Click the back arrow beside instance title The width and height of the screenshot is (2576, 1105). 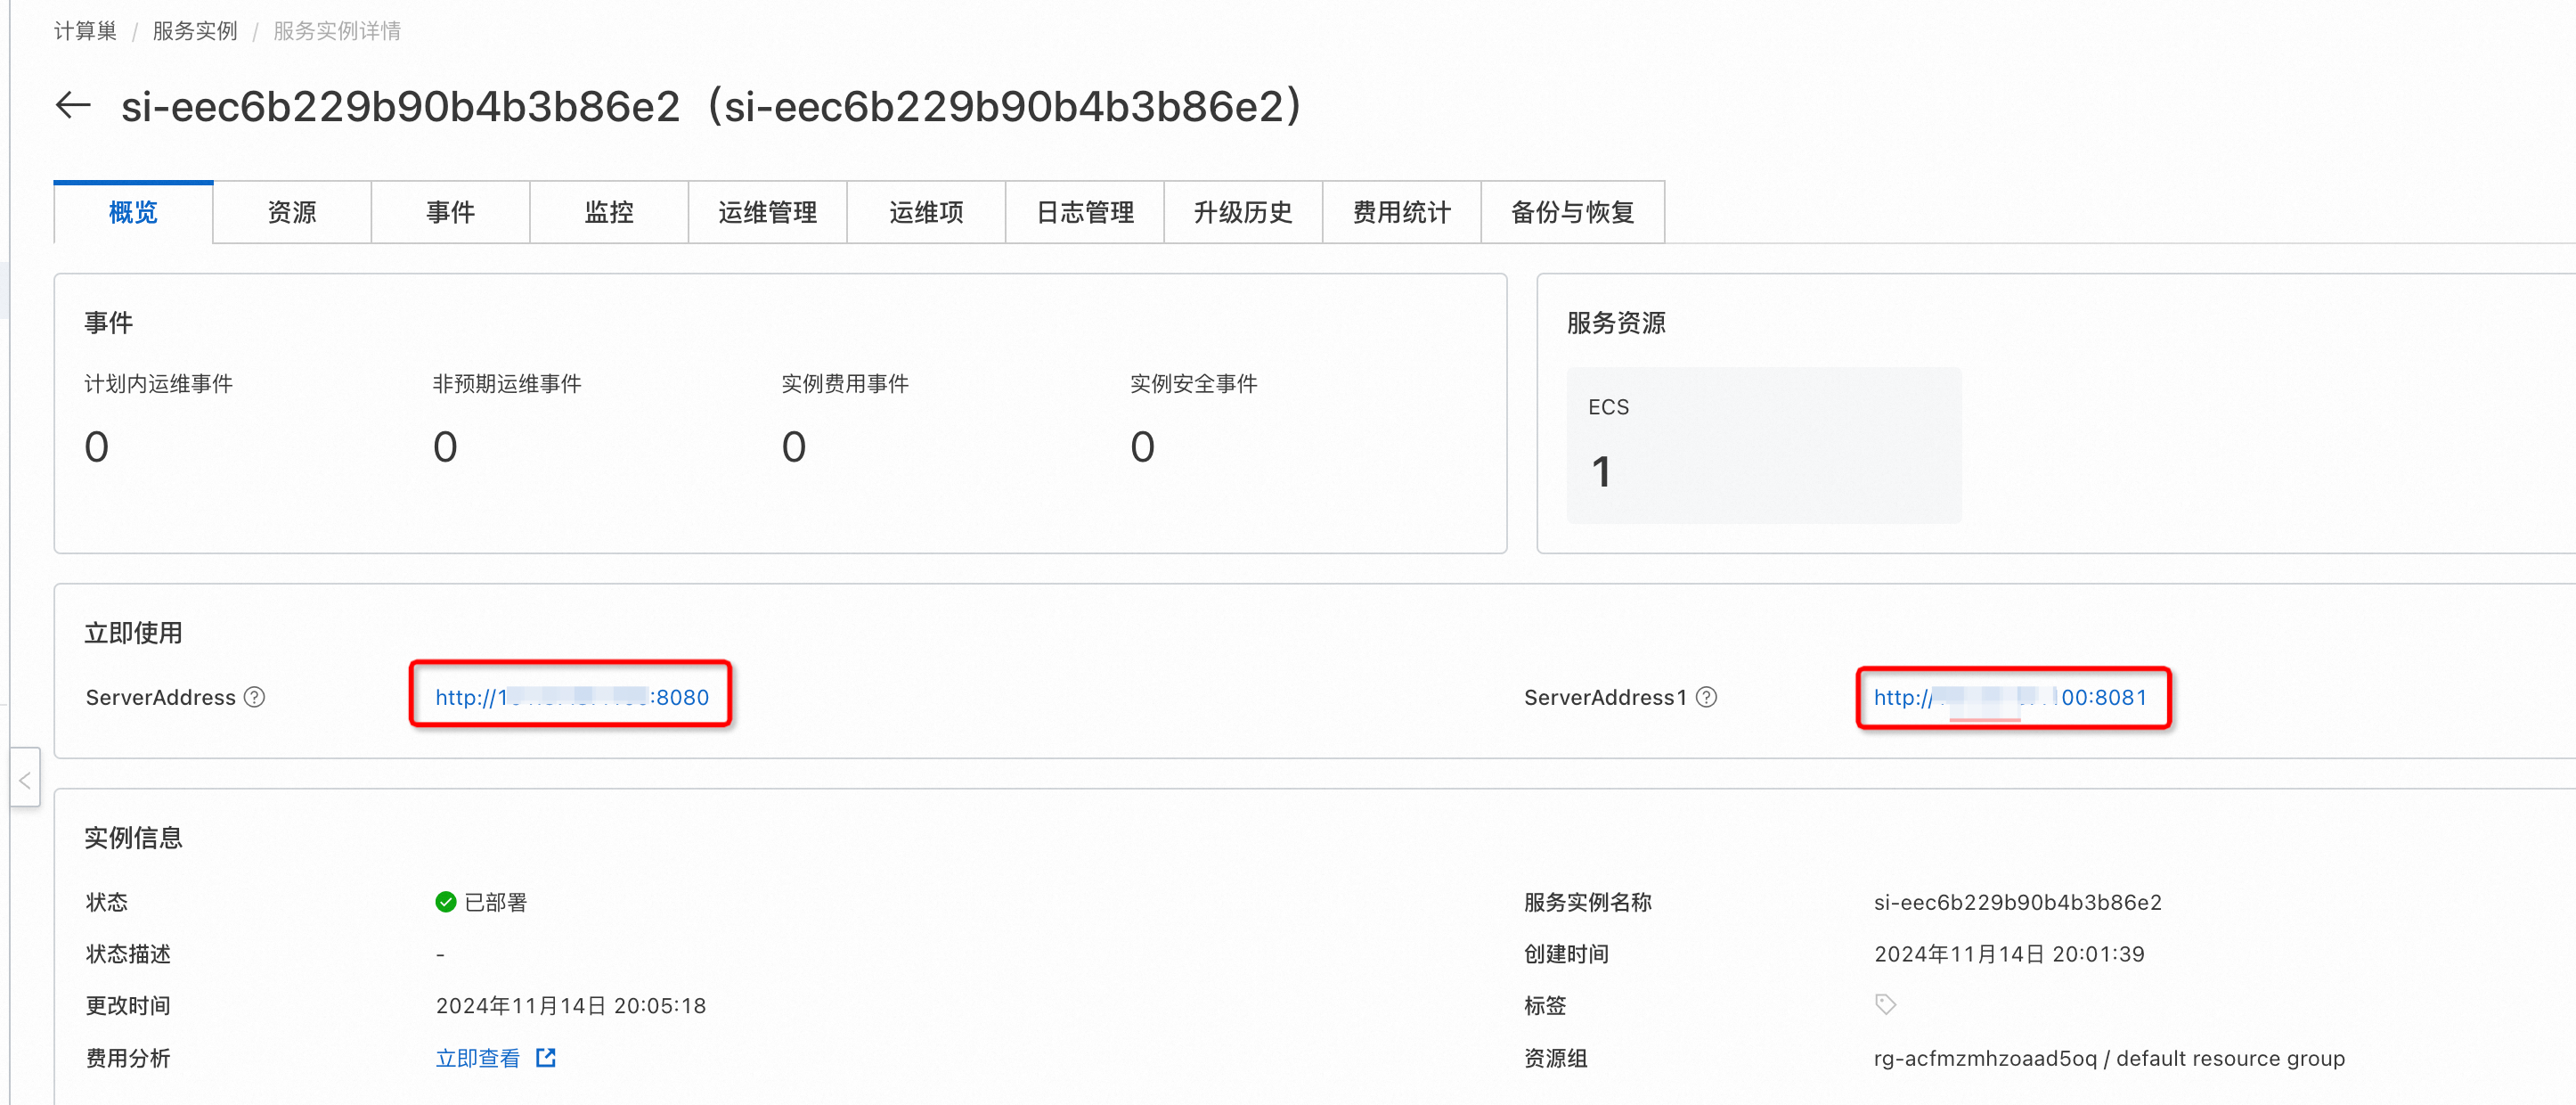(73, 105)
